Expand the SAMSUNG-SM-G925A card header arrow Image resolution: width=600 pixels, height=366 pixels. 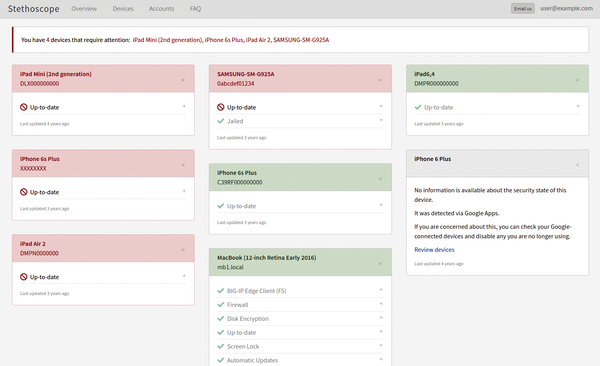(380, 80)
